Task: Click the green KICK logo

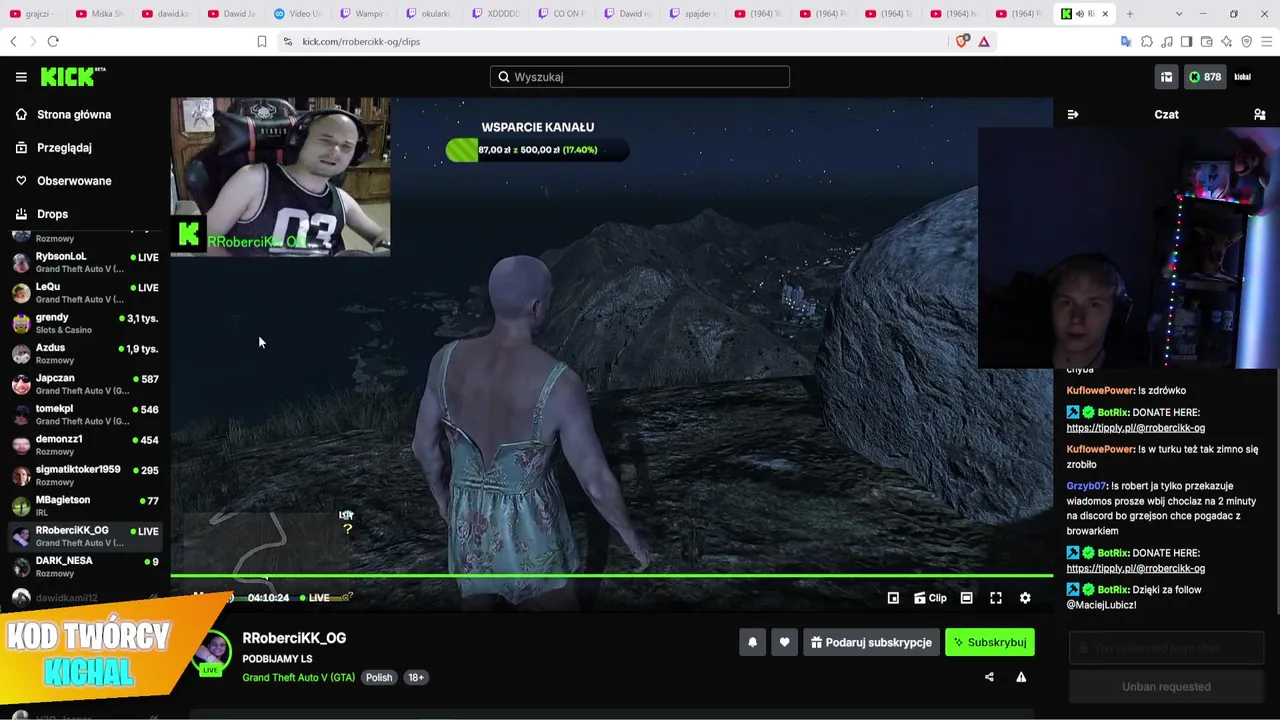Action: [x=73, y=77]
